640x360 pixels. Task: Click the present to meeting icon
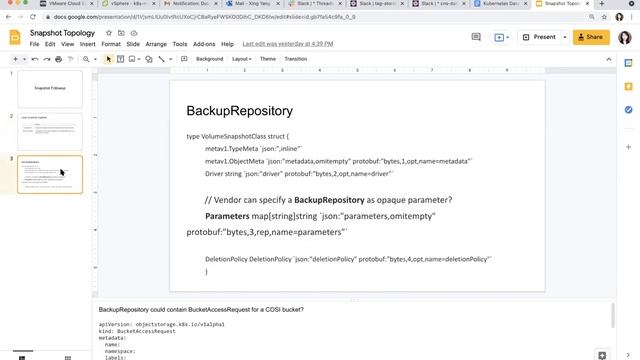[499, 38]
